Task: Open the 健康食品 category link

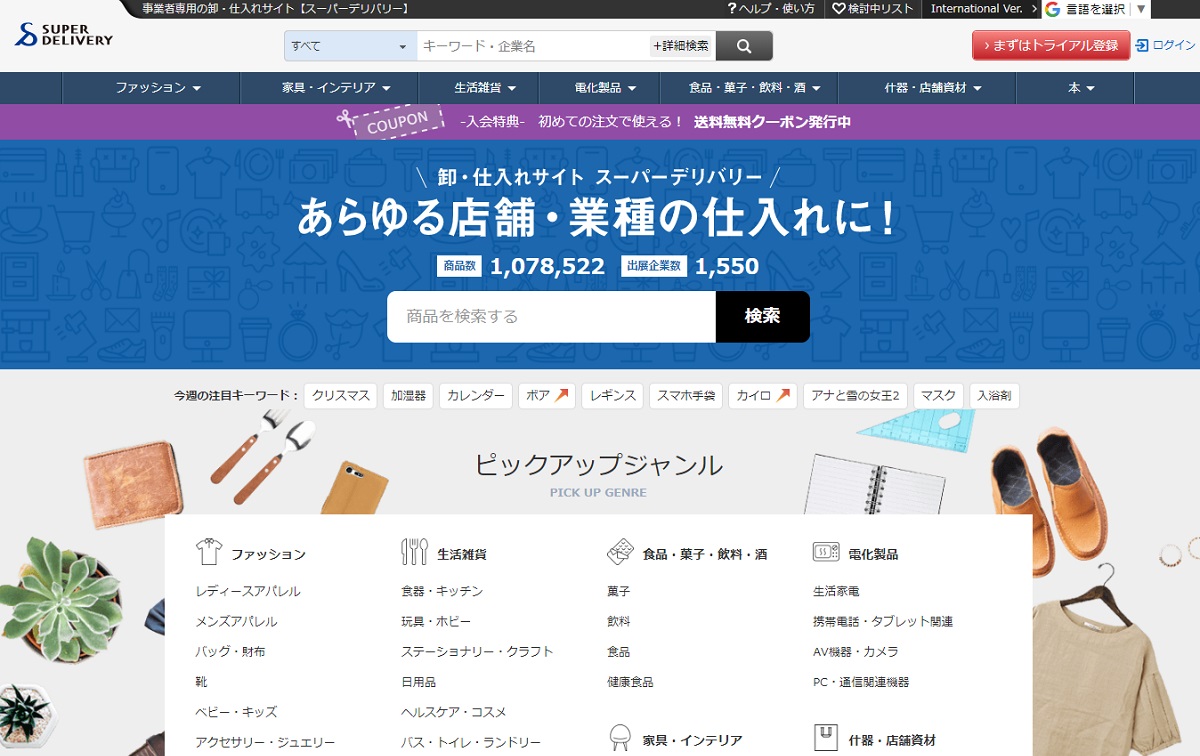Action: [x=630, y=681]
